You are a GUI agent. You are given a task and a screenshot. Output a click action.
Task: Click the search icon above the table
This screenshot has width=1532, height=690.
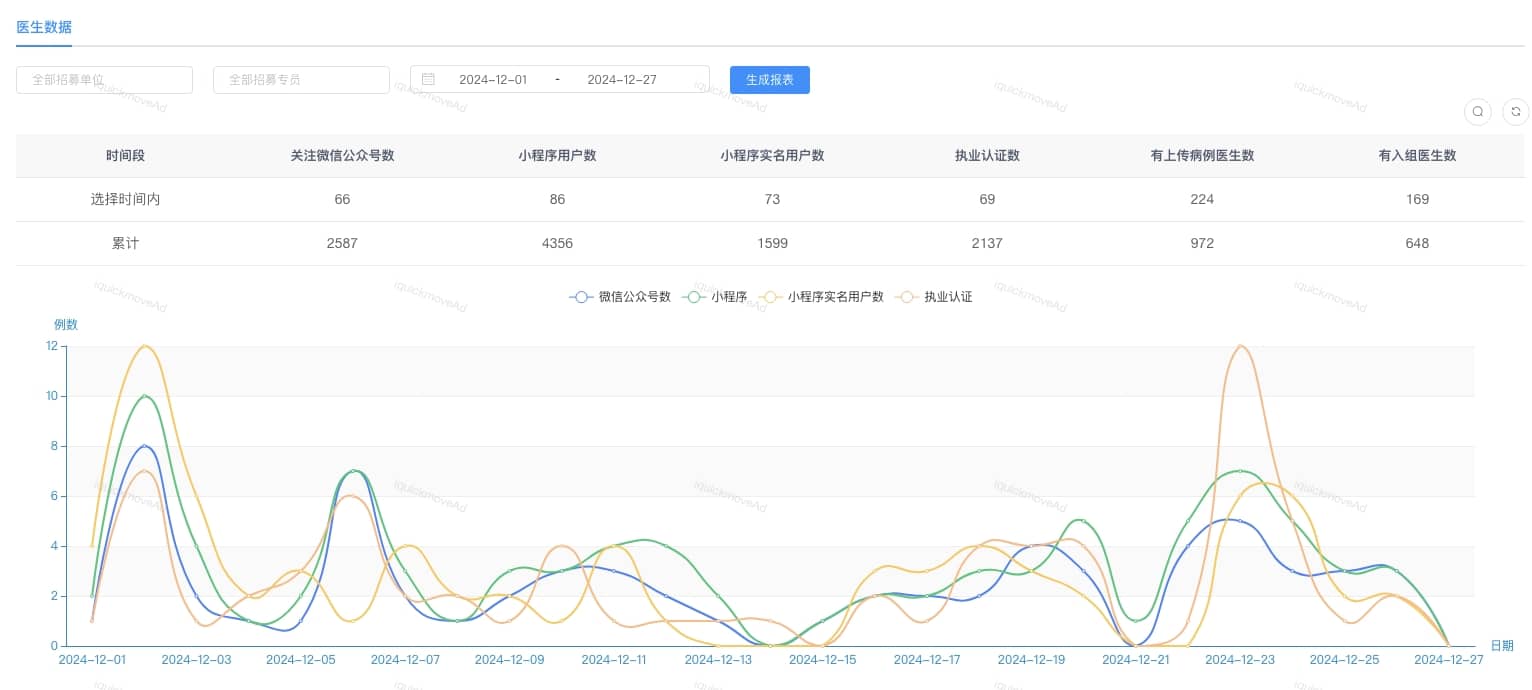click(x=1477, y=112)
